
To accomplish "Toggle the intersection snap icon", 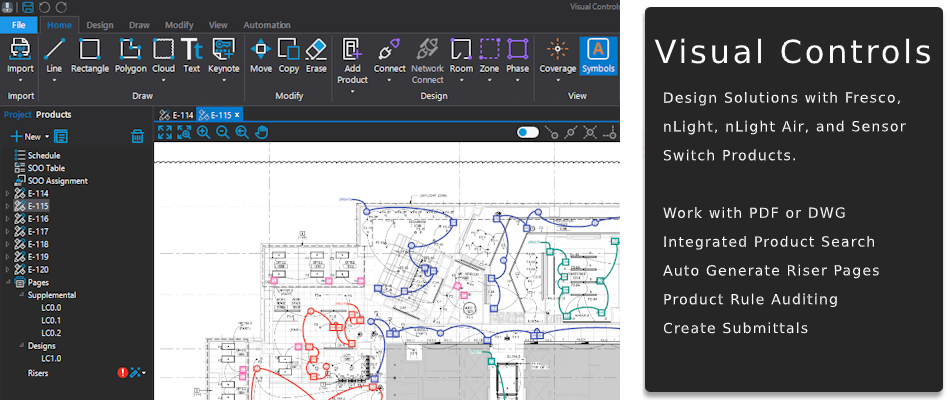I will coord(590,132).
